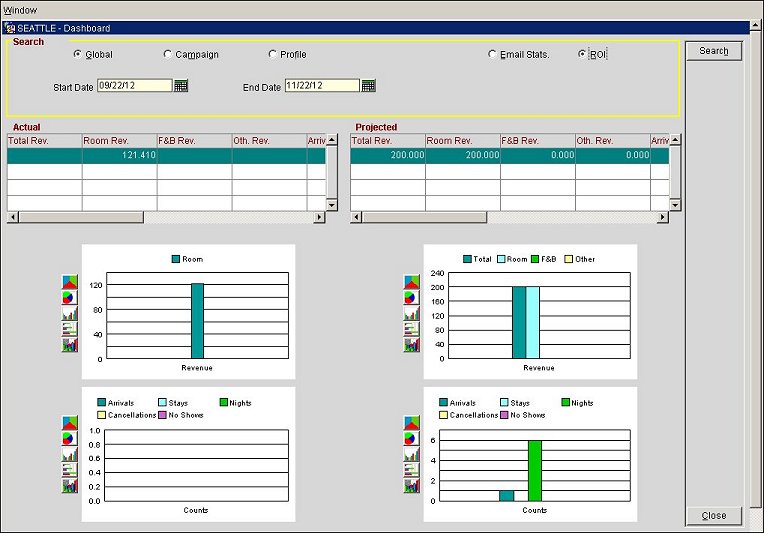This screenshot has height=533, width=764.
Task: Select the 121.410 Room Rev. cell
Action: [119, 155]
